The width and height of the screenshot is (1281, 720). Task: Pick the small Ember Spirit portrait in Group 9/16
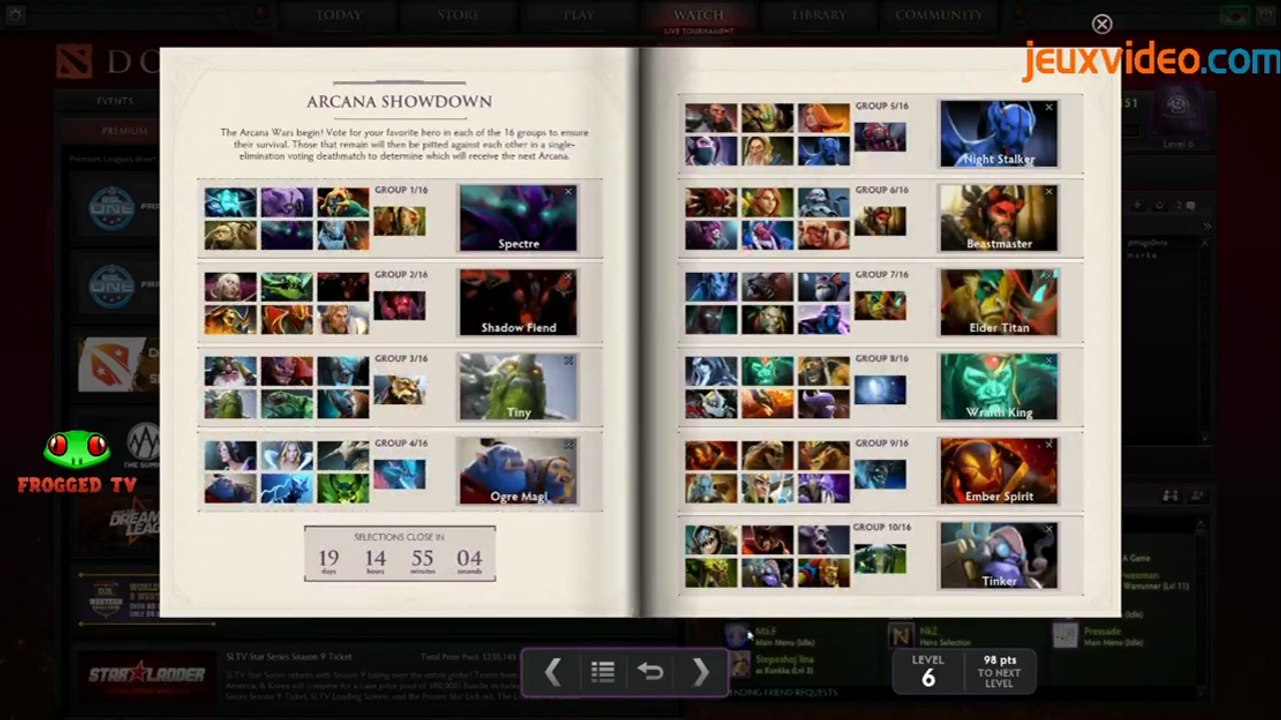[711, 456]
